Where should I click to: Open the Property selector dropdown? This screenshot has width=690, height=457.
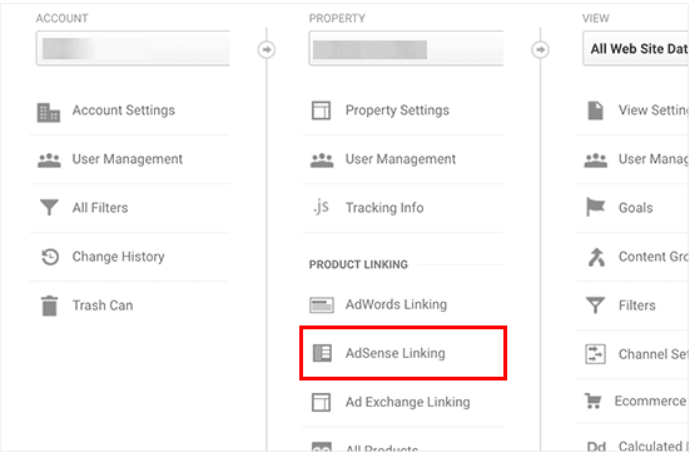pyautogui.click(x=406, y=48)
